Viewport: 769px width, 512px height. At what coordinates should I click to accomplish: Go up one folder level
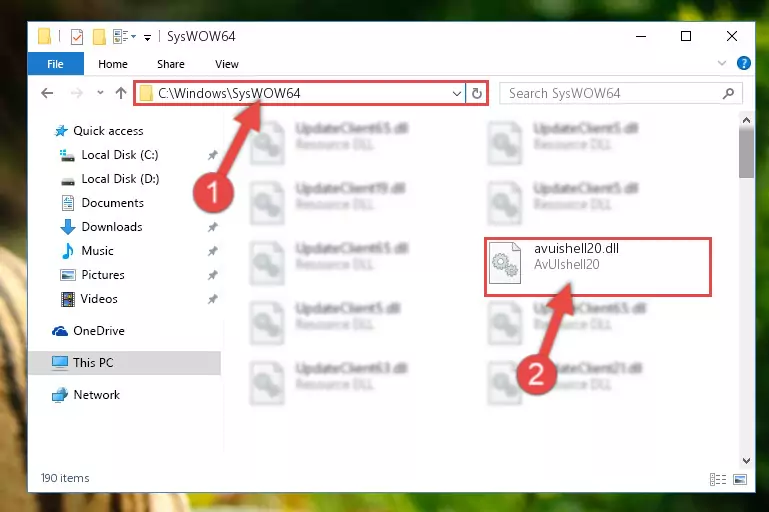pyautogui.click(x=121, y=93)
